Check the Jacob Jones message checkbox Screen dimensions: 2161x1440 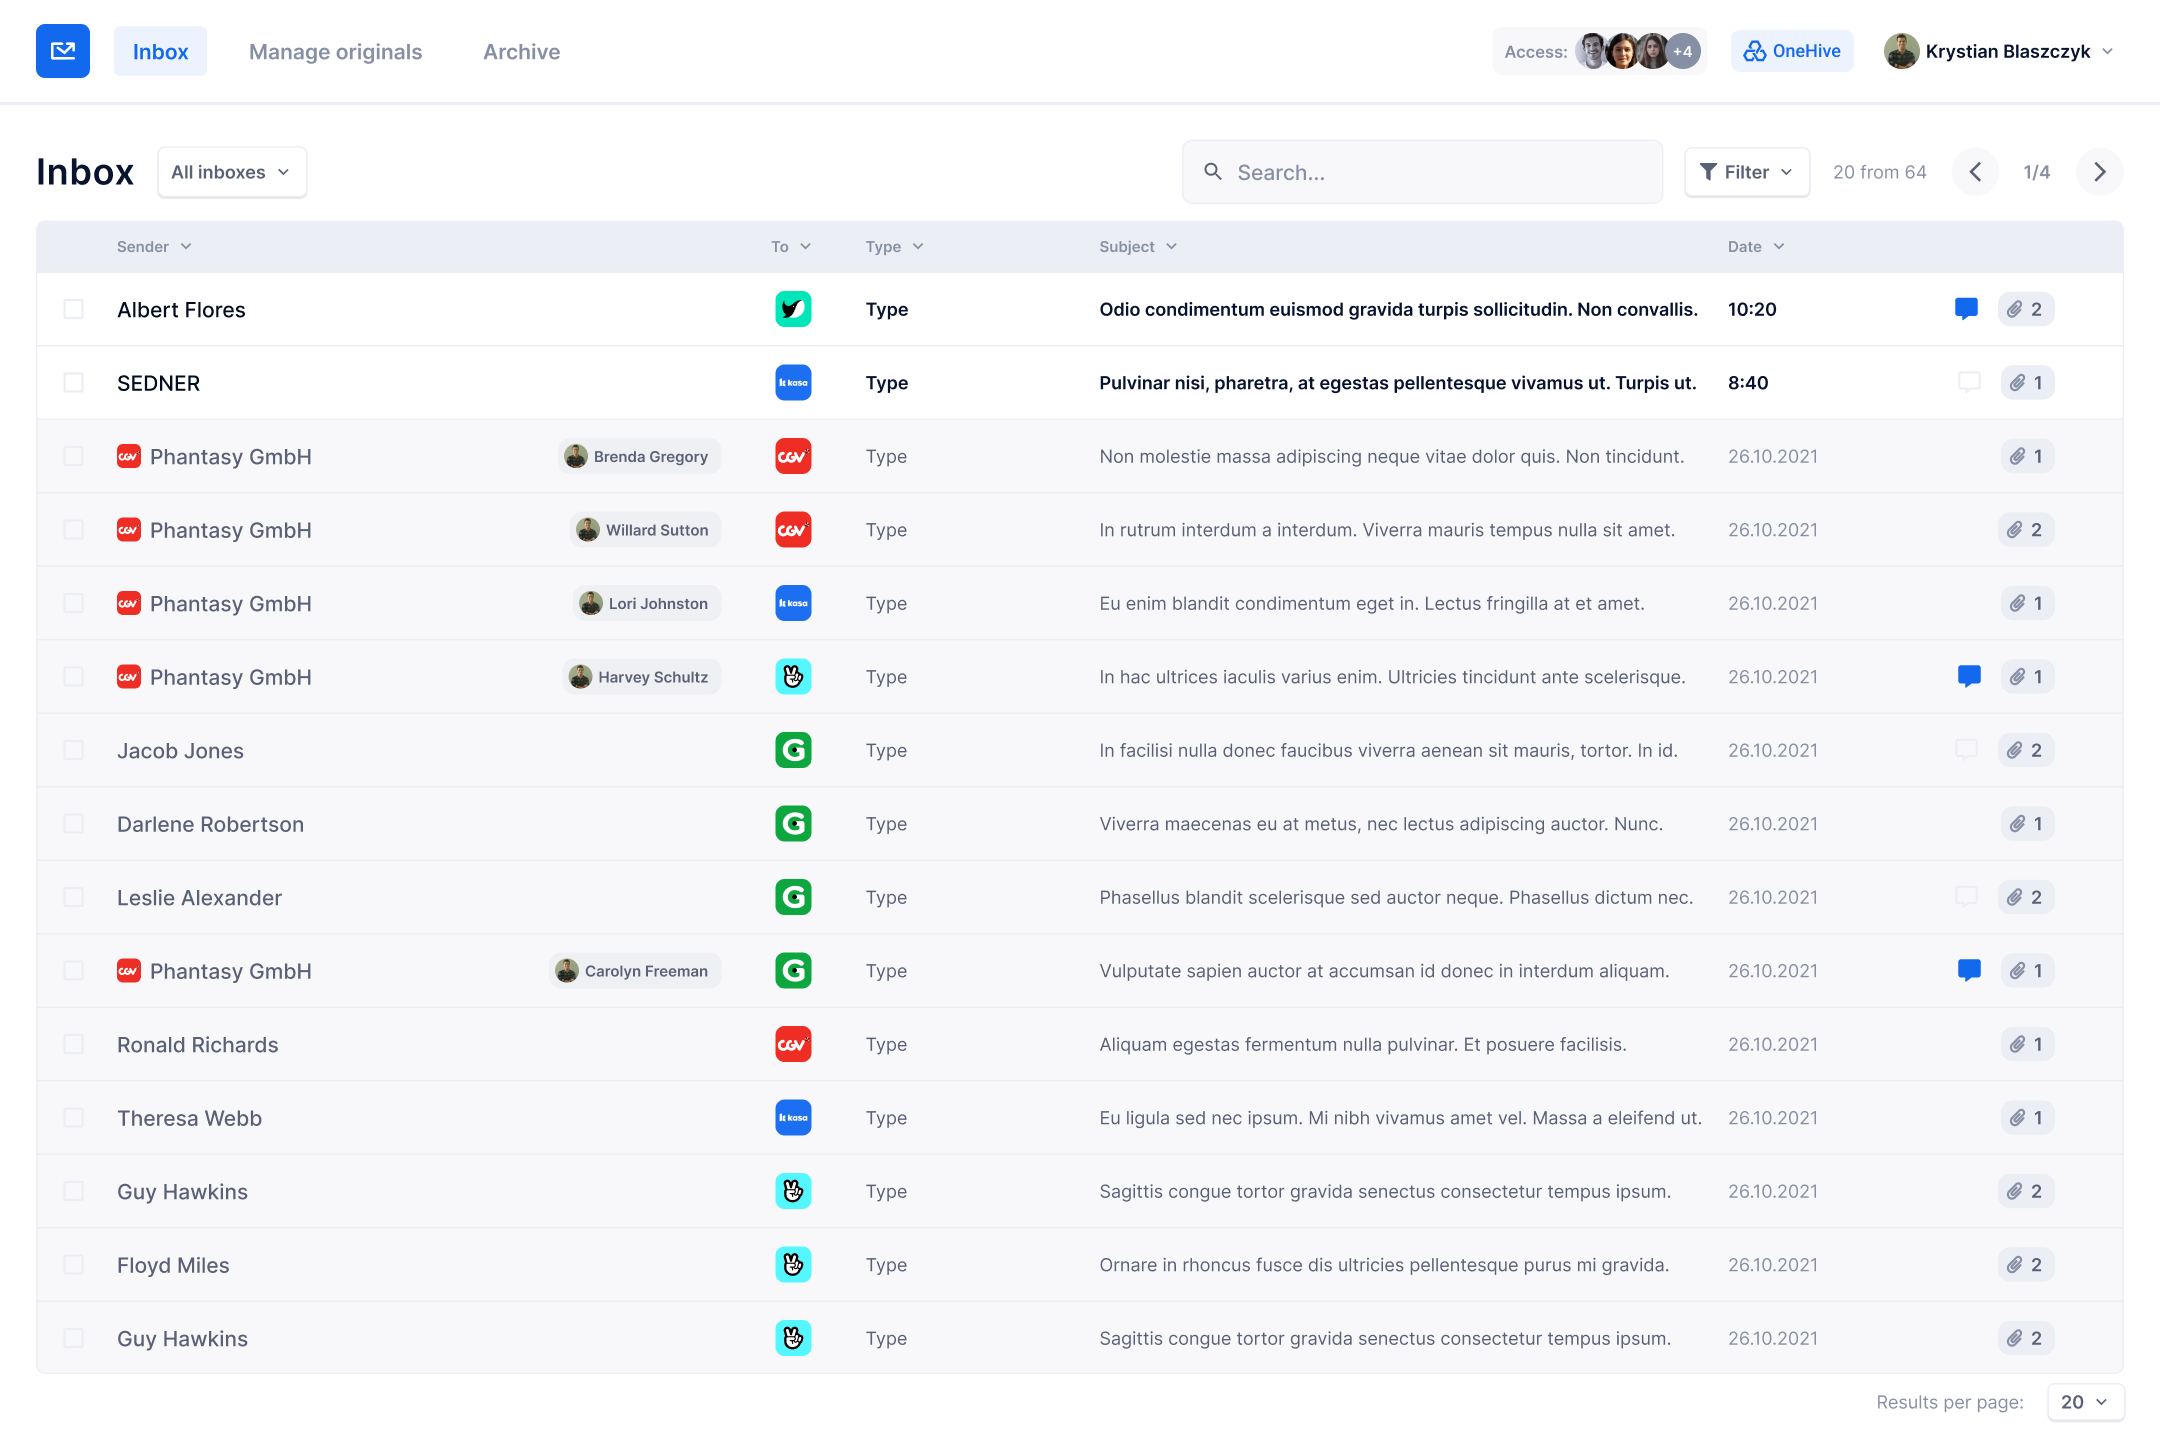coord(73,750)
